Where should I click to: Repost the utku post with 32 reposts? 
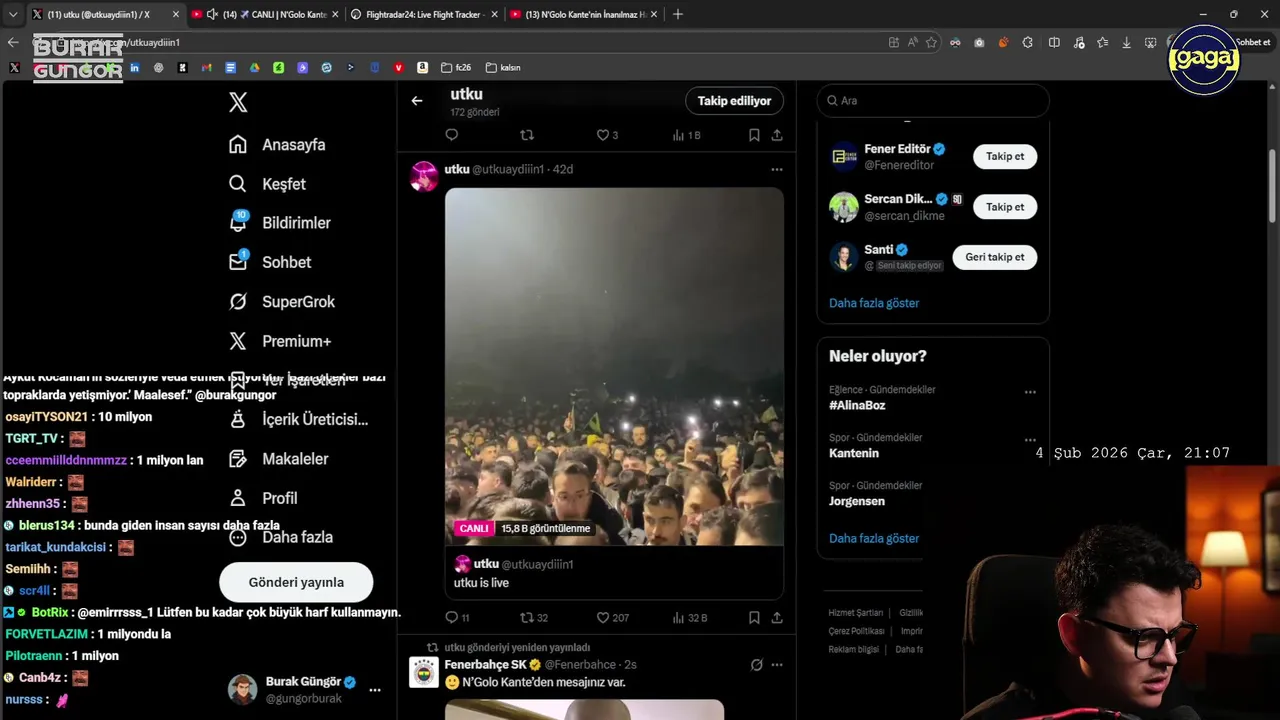coord(527,618)
